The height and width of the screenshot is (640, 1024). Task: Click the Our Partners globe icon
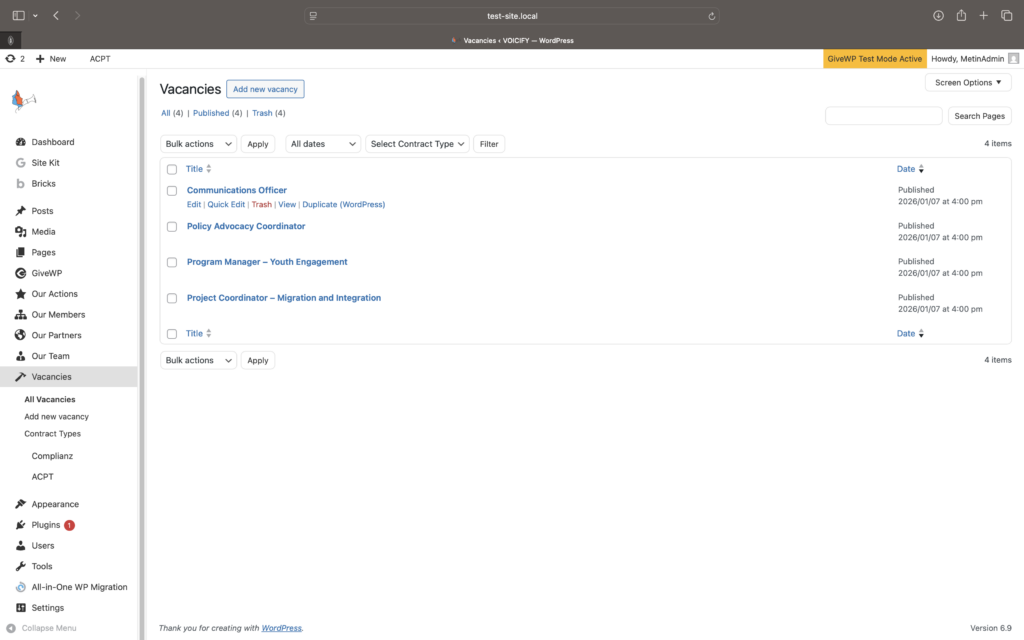coord(21,335)
